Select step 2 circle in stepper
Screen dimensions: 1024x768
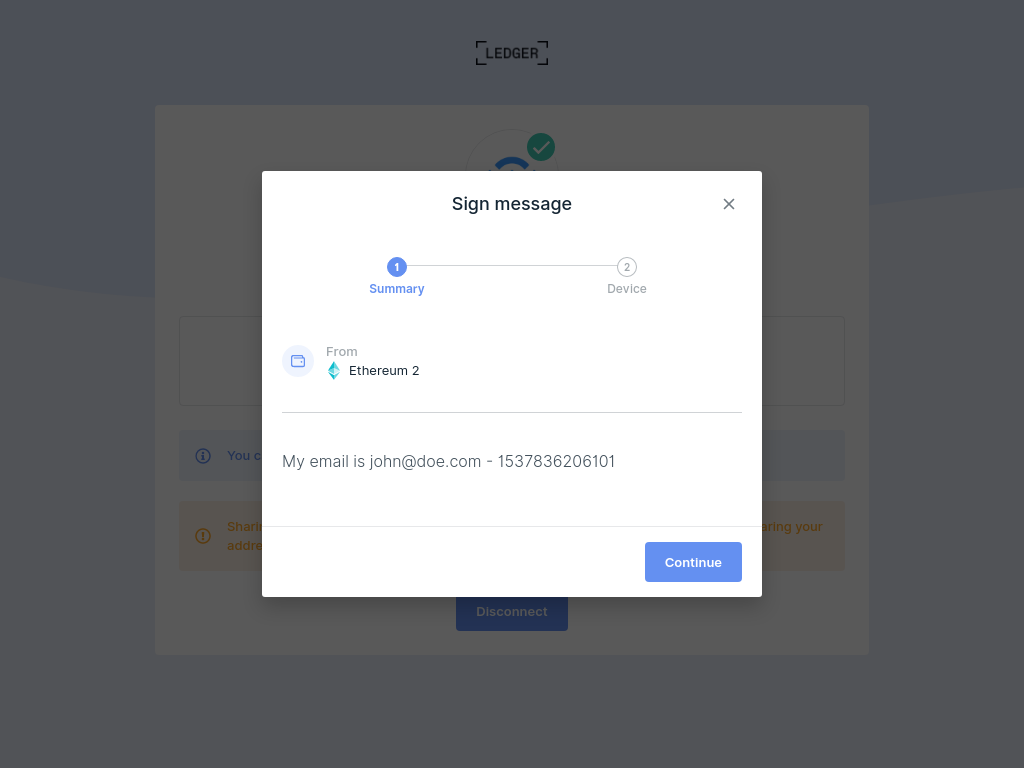point(627,267)
